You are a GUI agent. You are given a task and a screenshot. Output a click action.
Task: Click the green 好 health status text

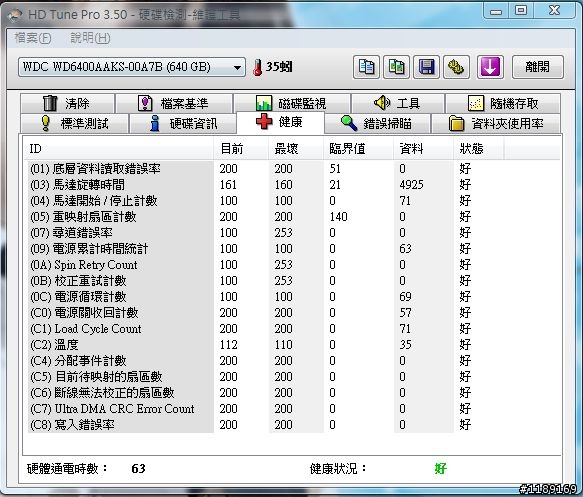coord(441,468)
